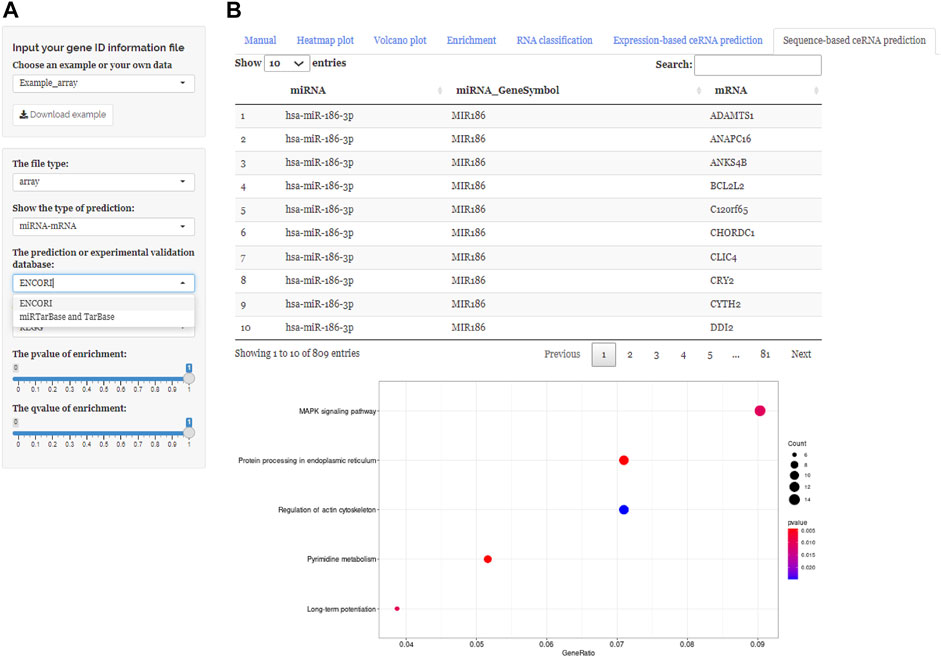This screenshot has width=941, height=657.
Task: Click the Regulation of actin cytoskeleton label
Action: 327,510
